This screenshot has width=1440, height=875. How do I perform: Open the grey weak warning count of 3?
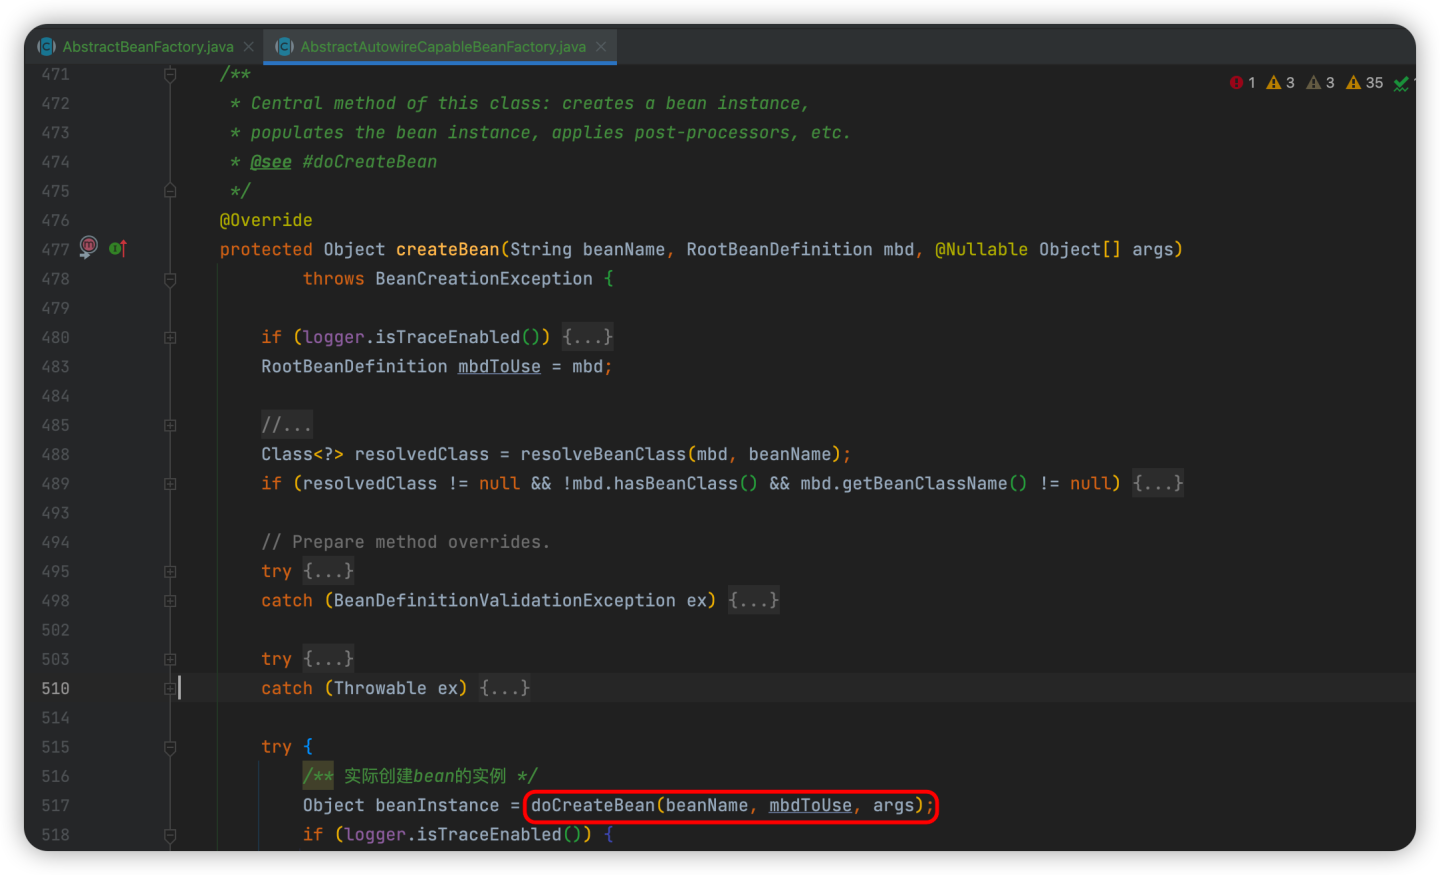tap(1321, 83)
